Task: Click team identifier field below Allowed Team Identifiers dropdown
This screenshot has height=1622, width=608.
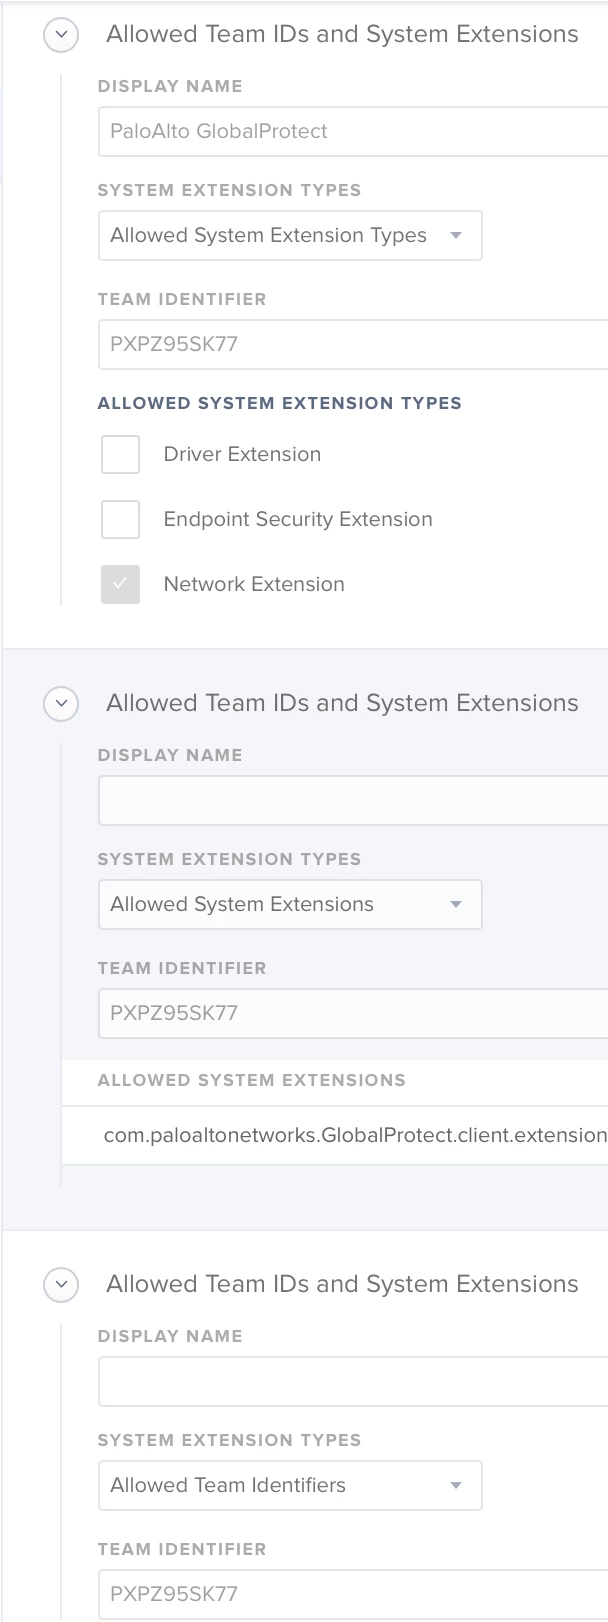Action: (x=353, y=1594)
